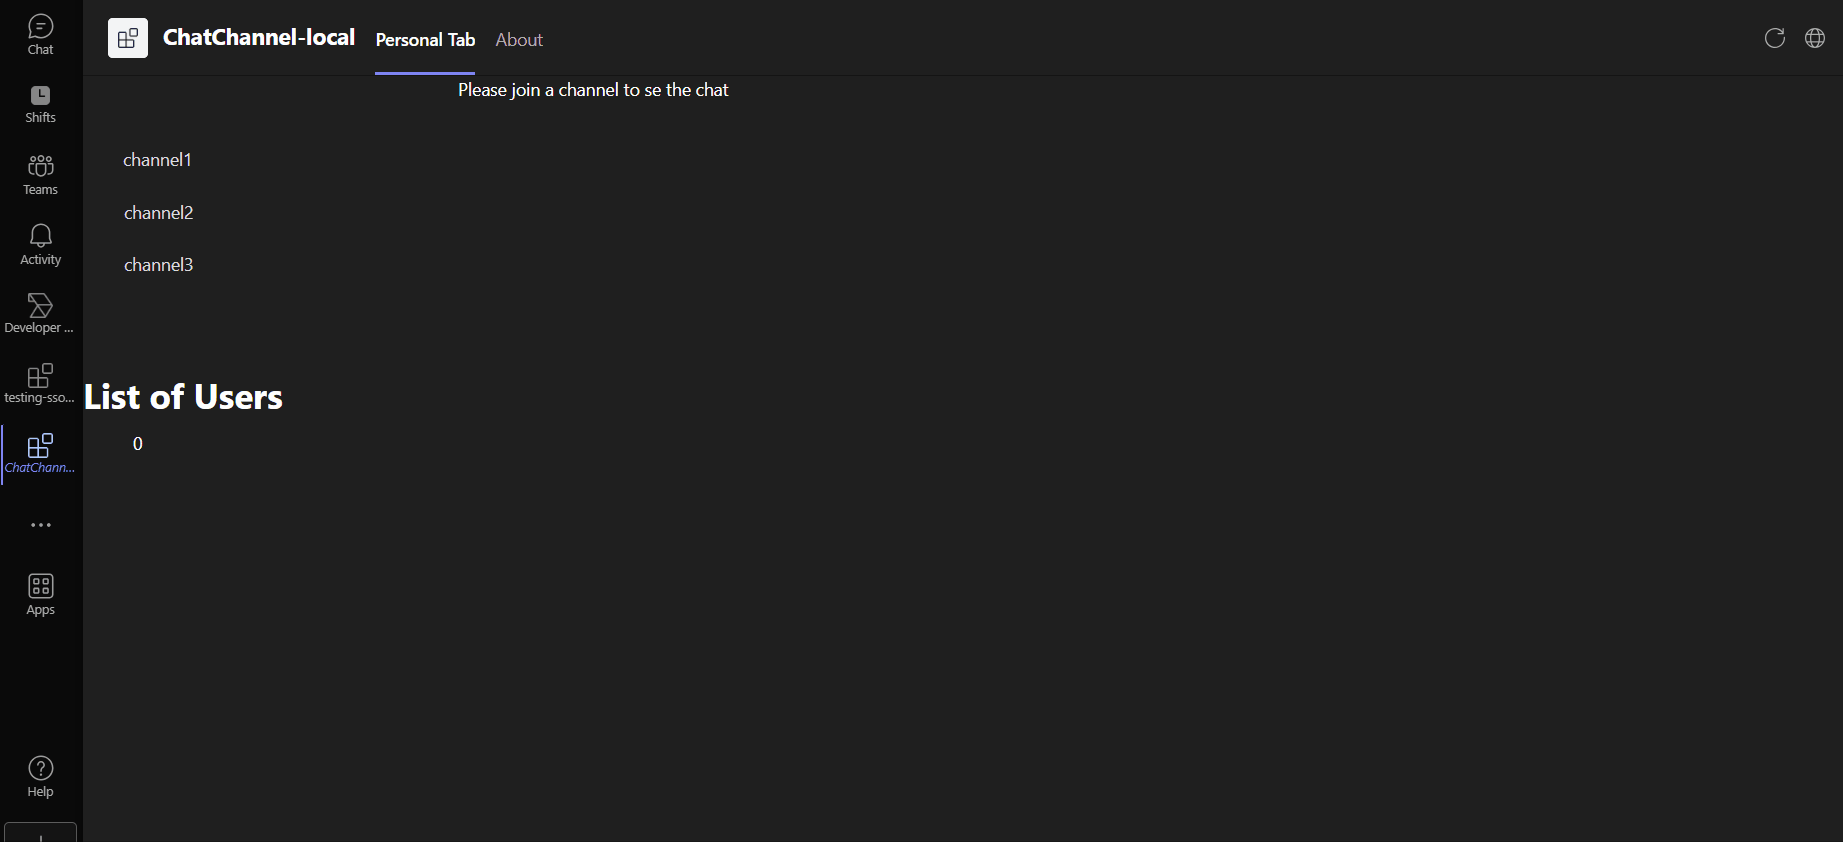Open the Shifts app
The width and height of the screenshot is (1843, 842).
point(40,101)
